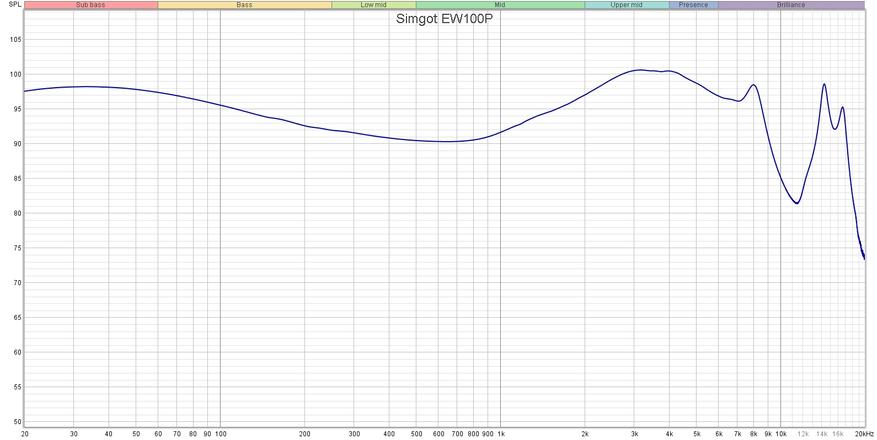Click the Bass band label
The image size is (877, 440).
pyautogui.click(x=244, y=5)
